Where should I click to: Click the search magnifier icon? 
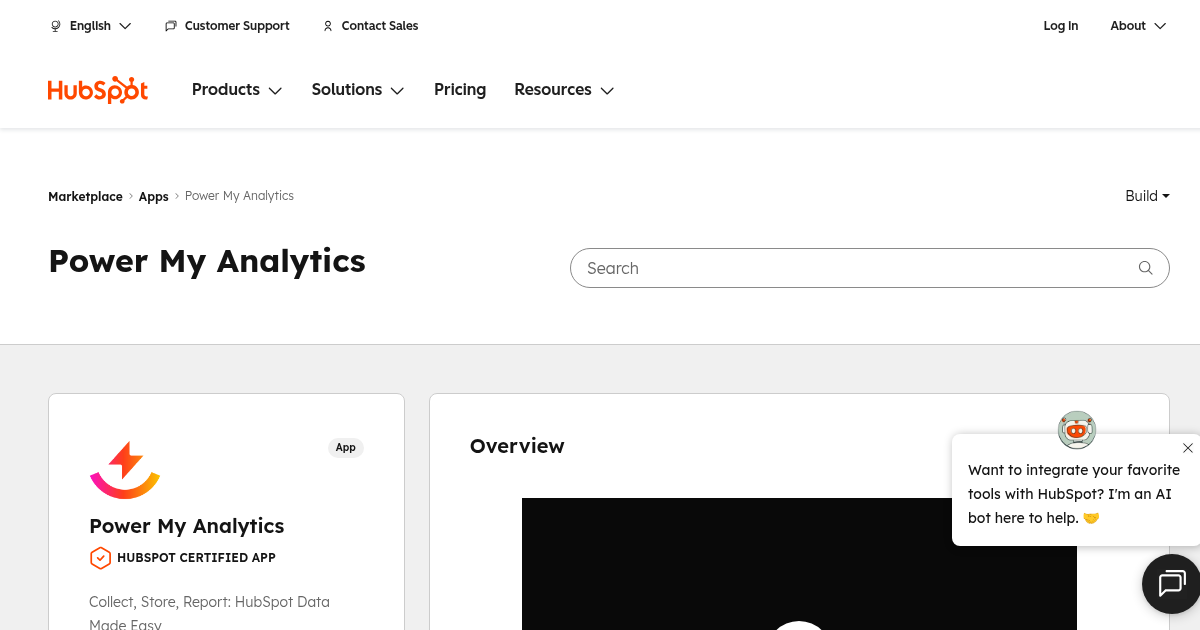[x=1146, y=268]
